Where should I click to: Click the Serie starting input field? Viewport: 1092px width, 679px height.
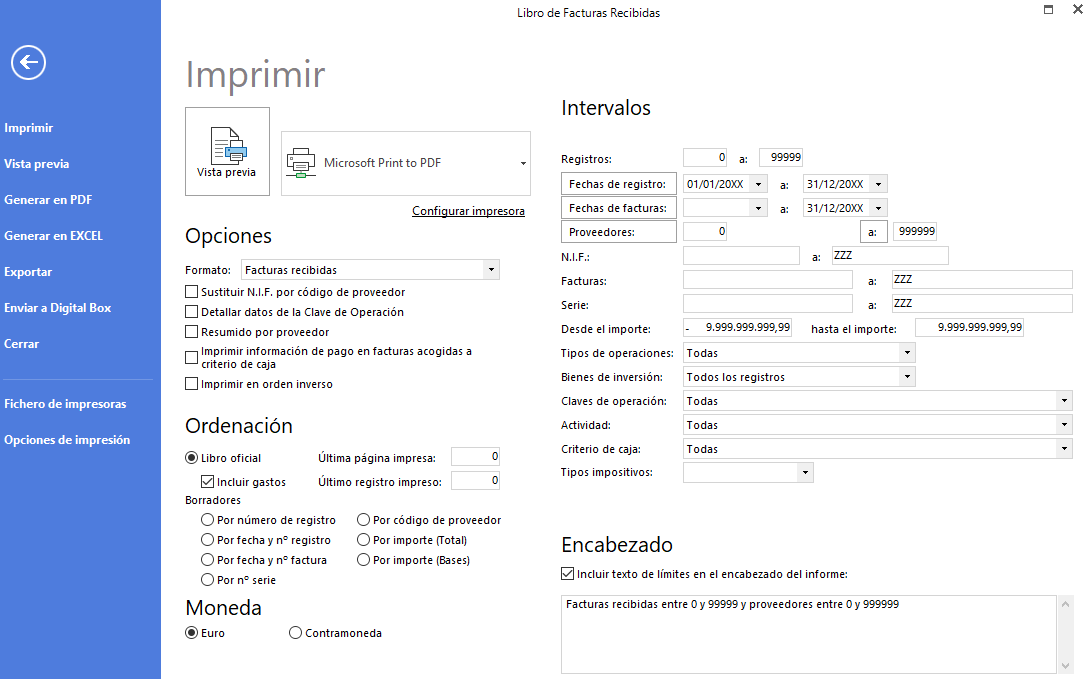pyautogui.click(x=767, y=304)
